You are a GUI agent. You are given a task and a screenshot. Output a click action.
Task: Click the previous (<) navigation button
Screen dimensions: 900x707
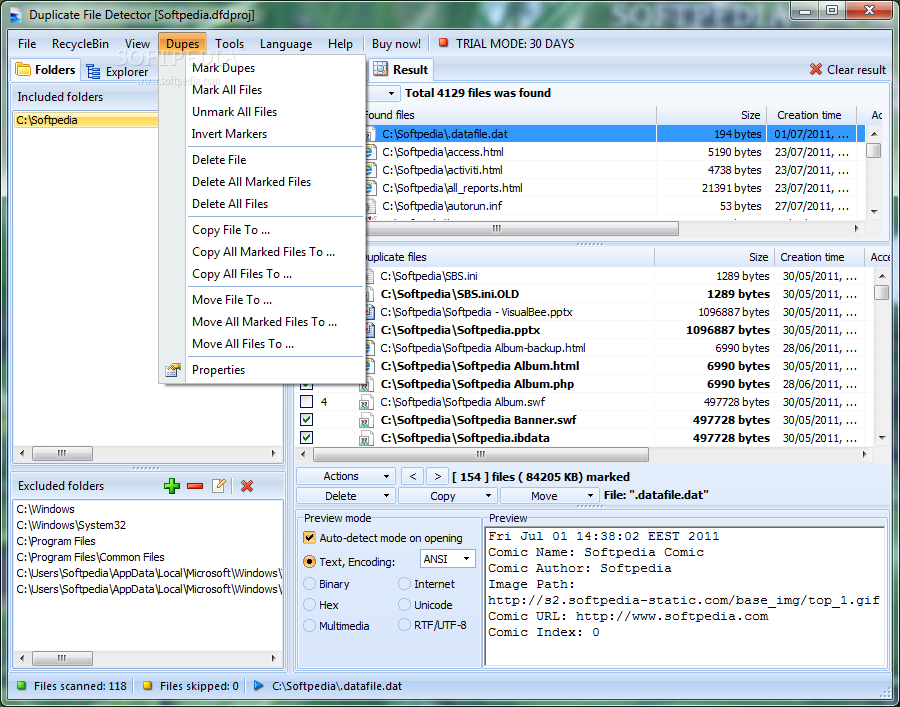click(x=413, y=476)
